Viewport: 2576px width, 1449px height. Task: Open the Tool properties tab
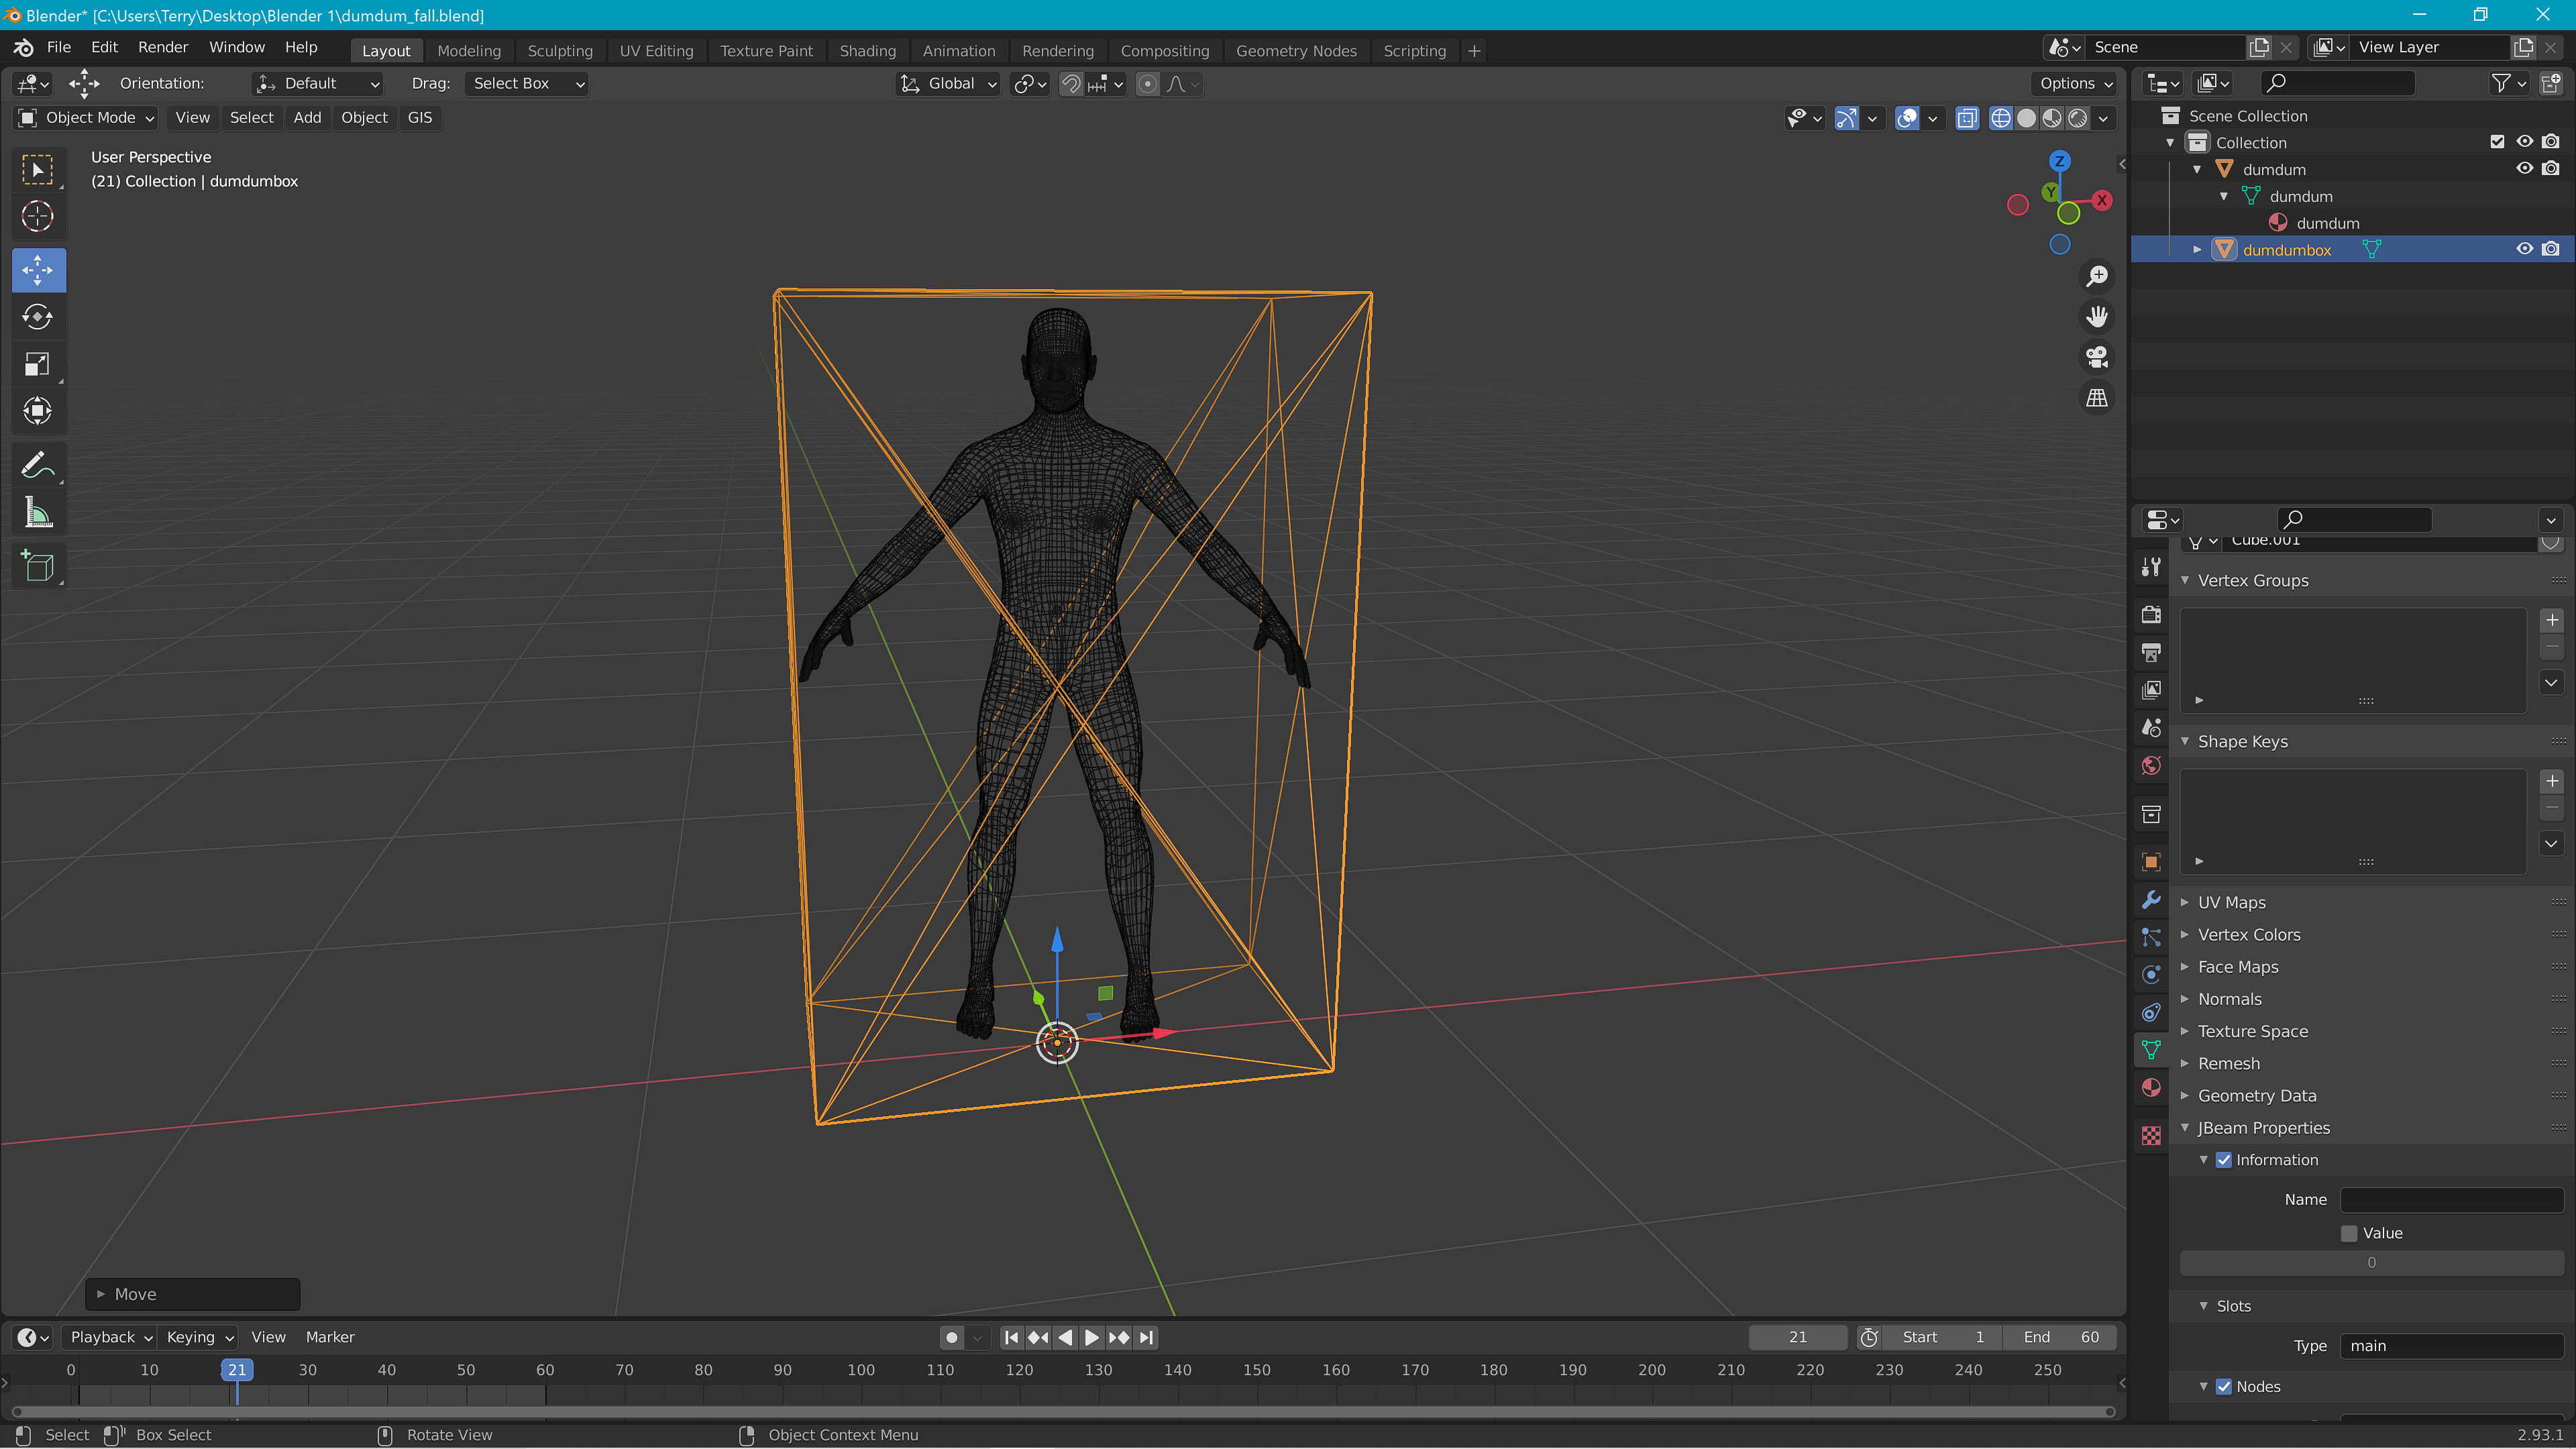tap(2151, 567)
